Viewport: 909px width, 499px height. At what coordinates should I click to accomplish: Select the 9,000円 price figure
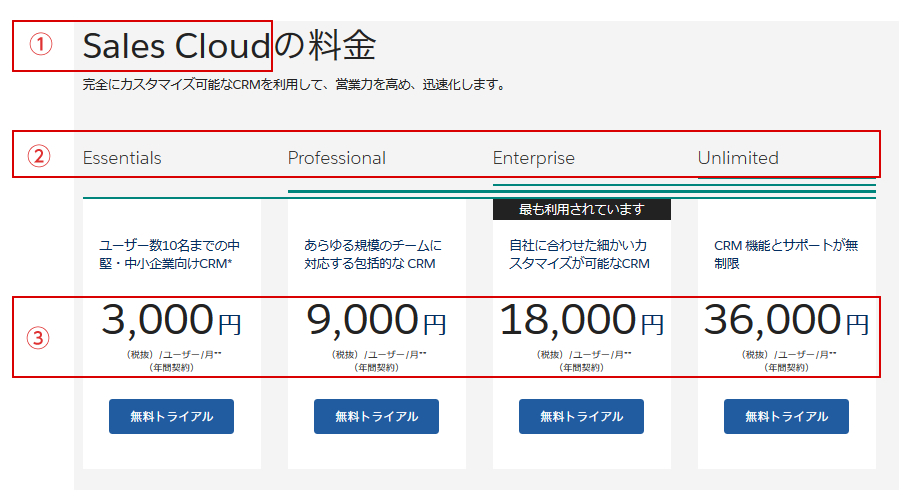[x=376, y=321]
